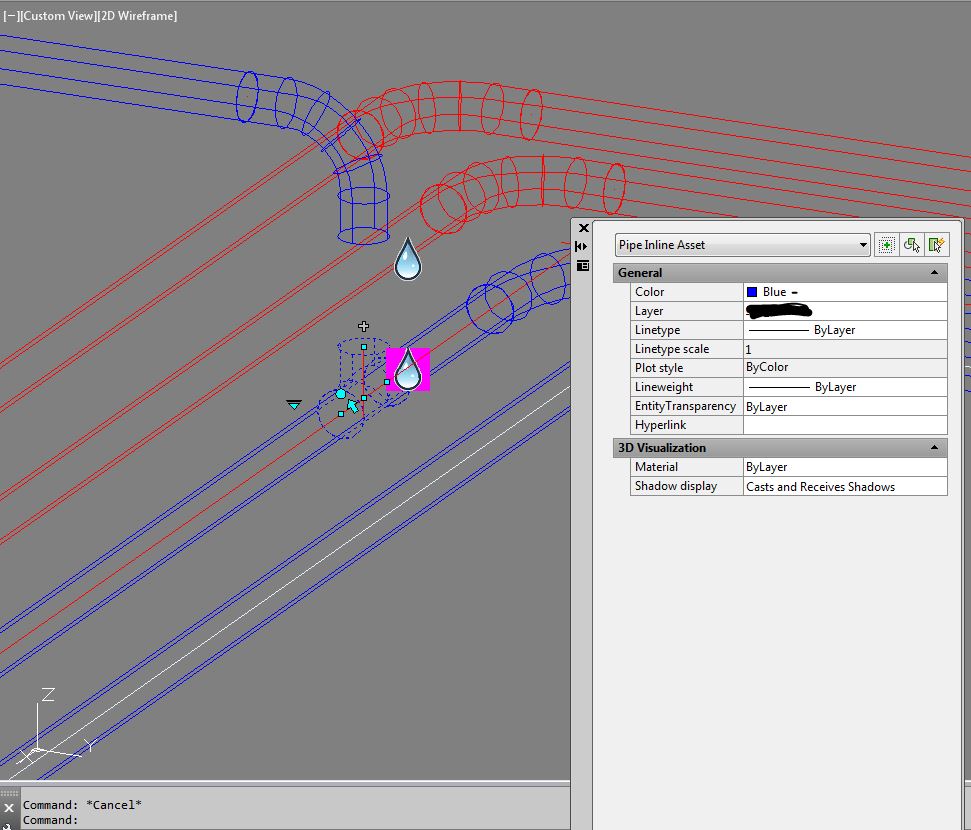Activate the Quick Select icon
The width and height of the screenshot is (971, 830).
[x=937, y=244]
